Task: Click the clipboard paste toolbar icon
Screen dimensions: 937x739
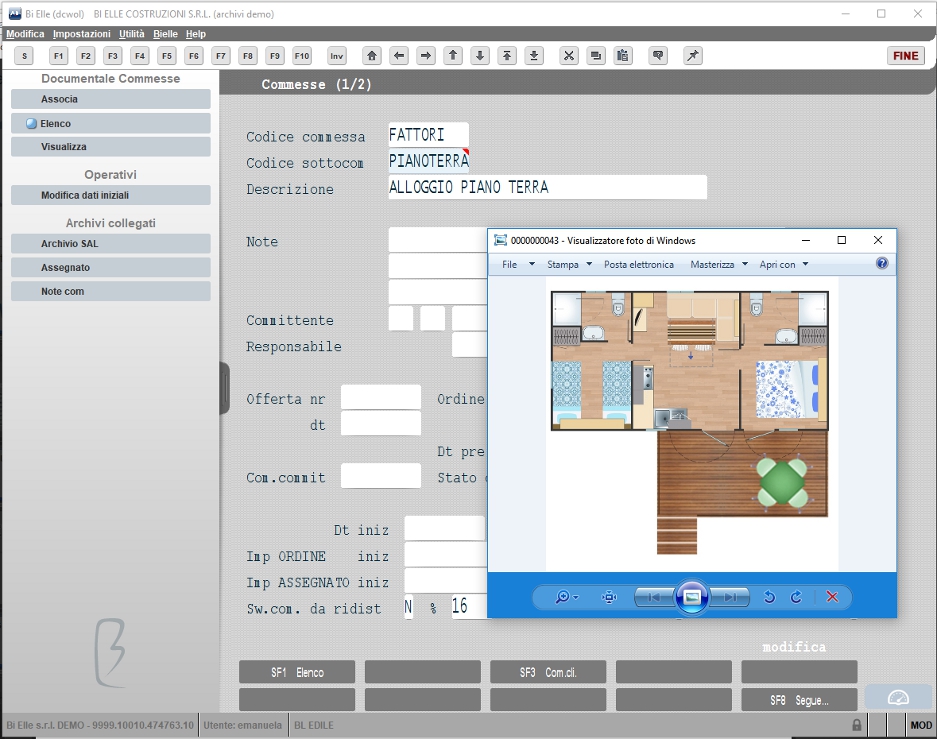Action: [x=623, y=56]
